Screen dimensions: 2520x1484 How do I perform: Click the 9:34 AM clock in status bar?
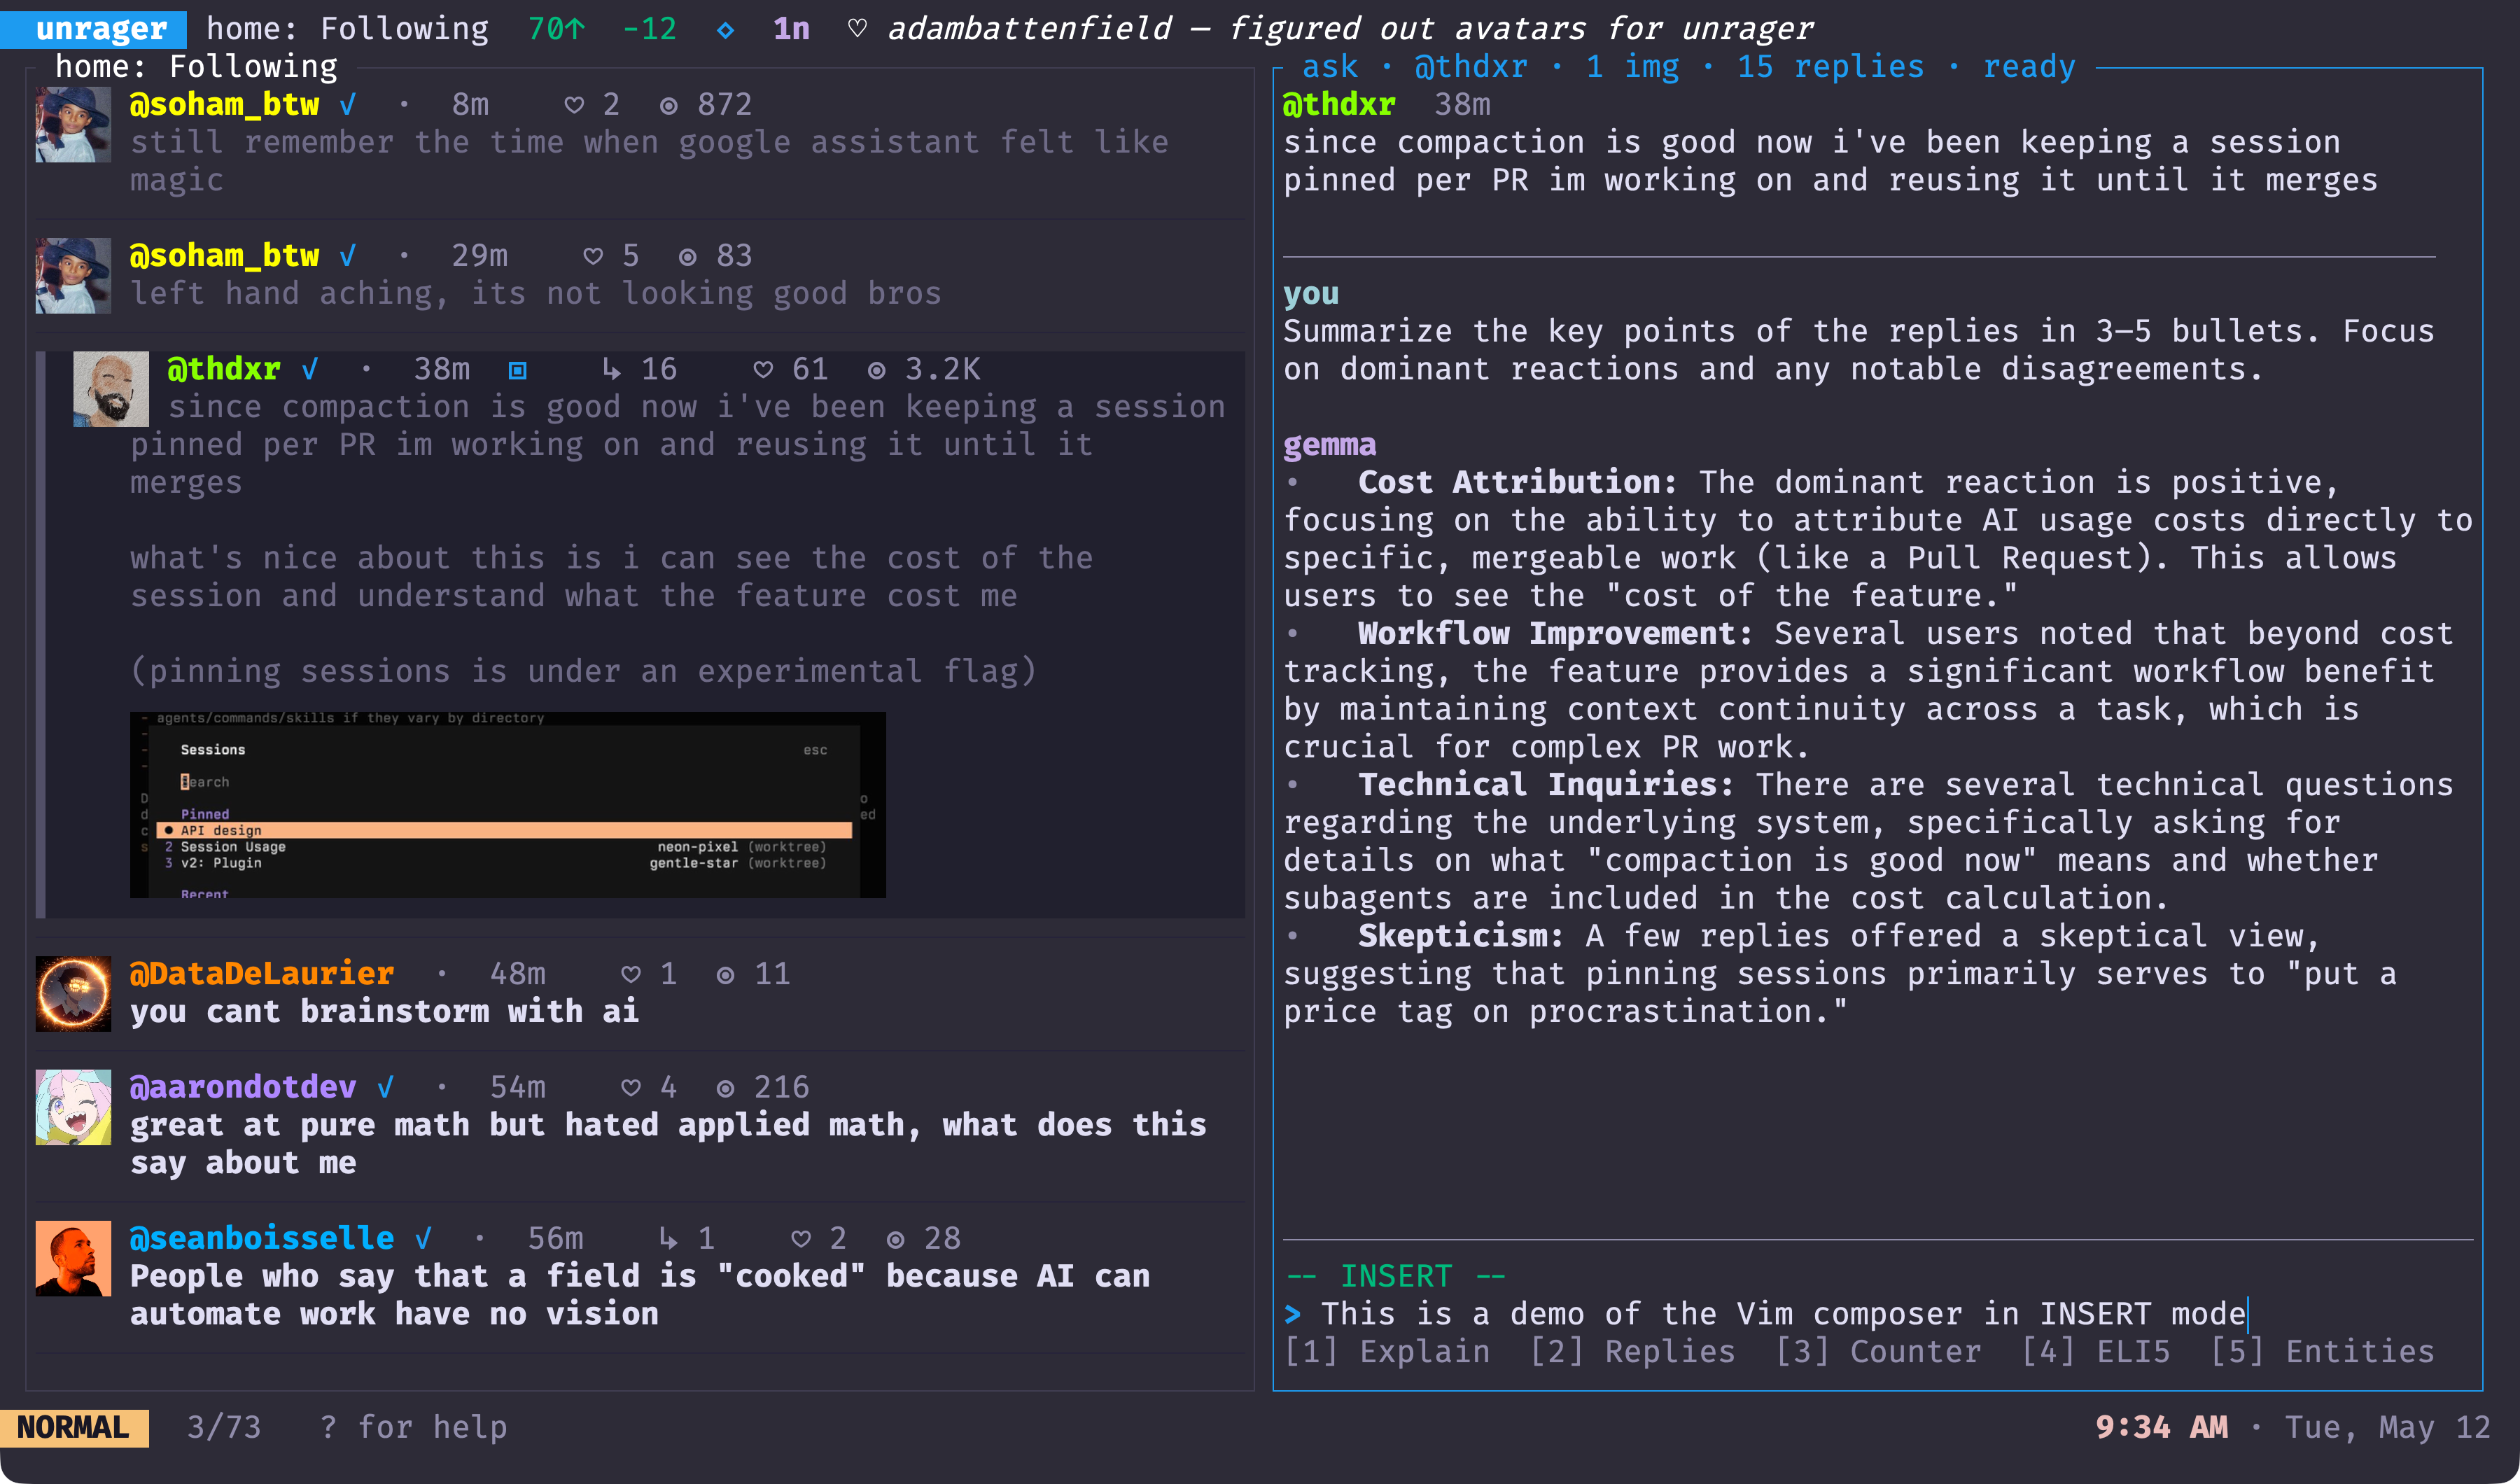tap(2161, 1427)
